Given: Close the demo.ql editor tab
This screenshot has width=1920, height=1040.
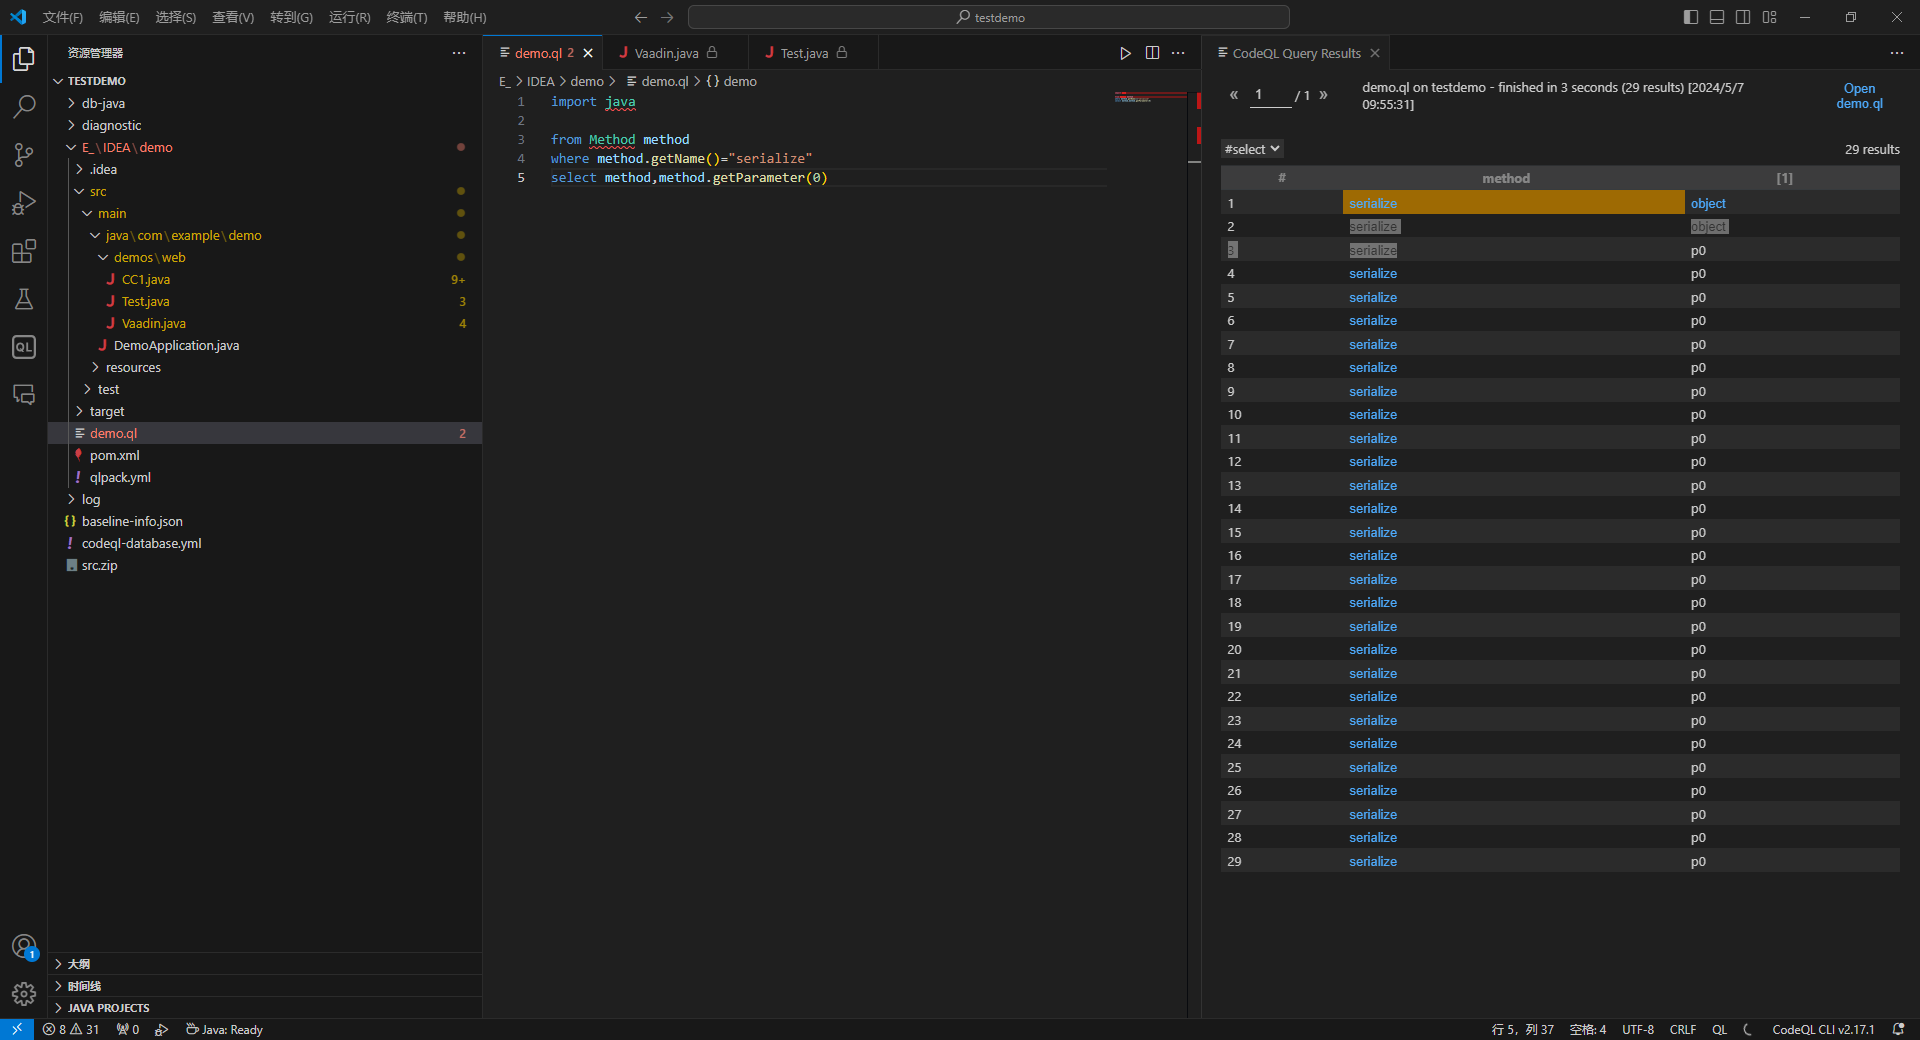Looking at the screenshot, I should [x=588, y=53].
